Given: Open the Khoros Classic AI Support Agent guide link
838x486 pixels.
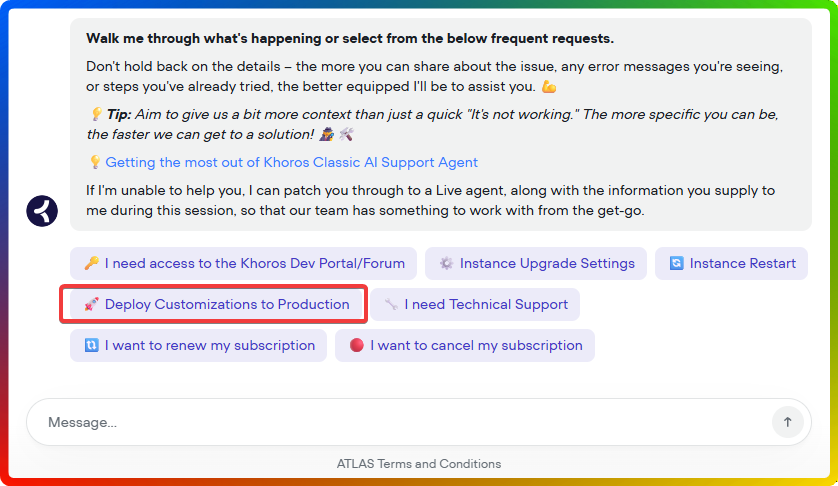Looking at the screenshot, I should [291, 162].
